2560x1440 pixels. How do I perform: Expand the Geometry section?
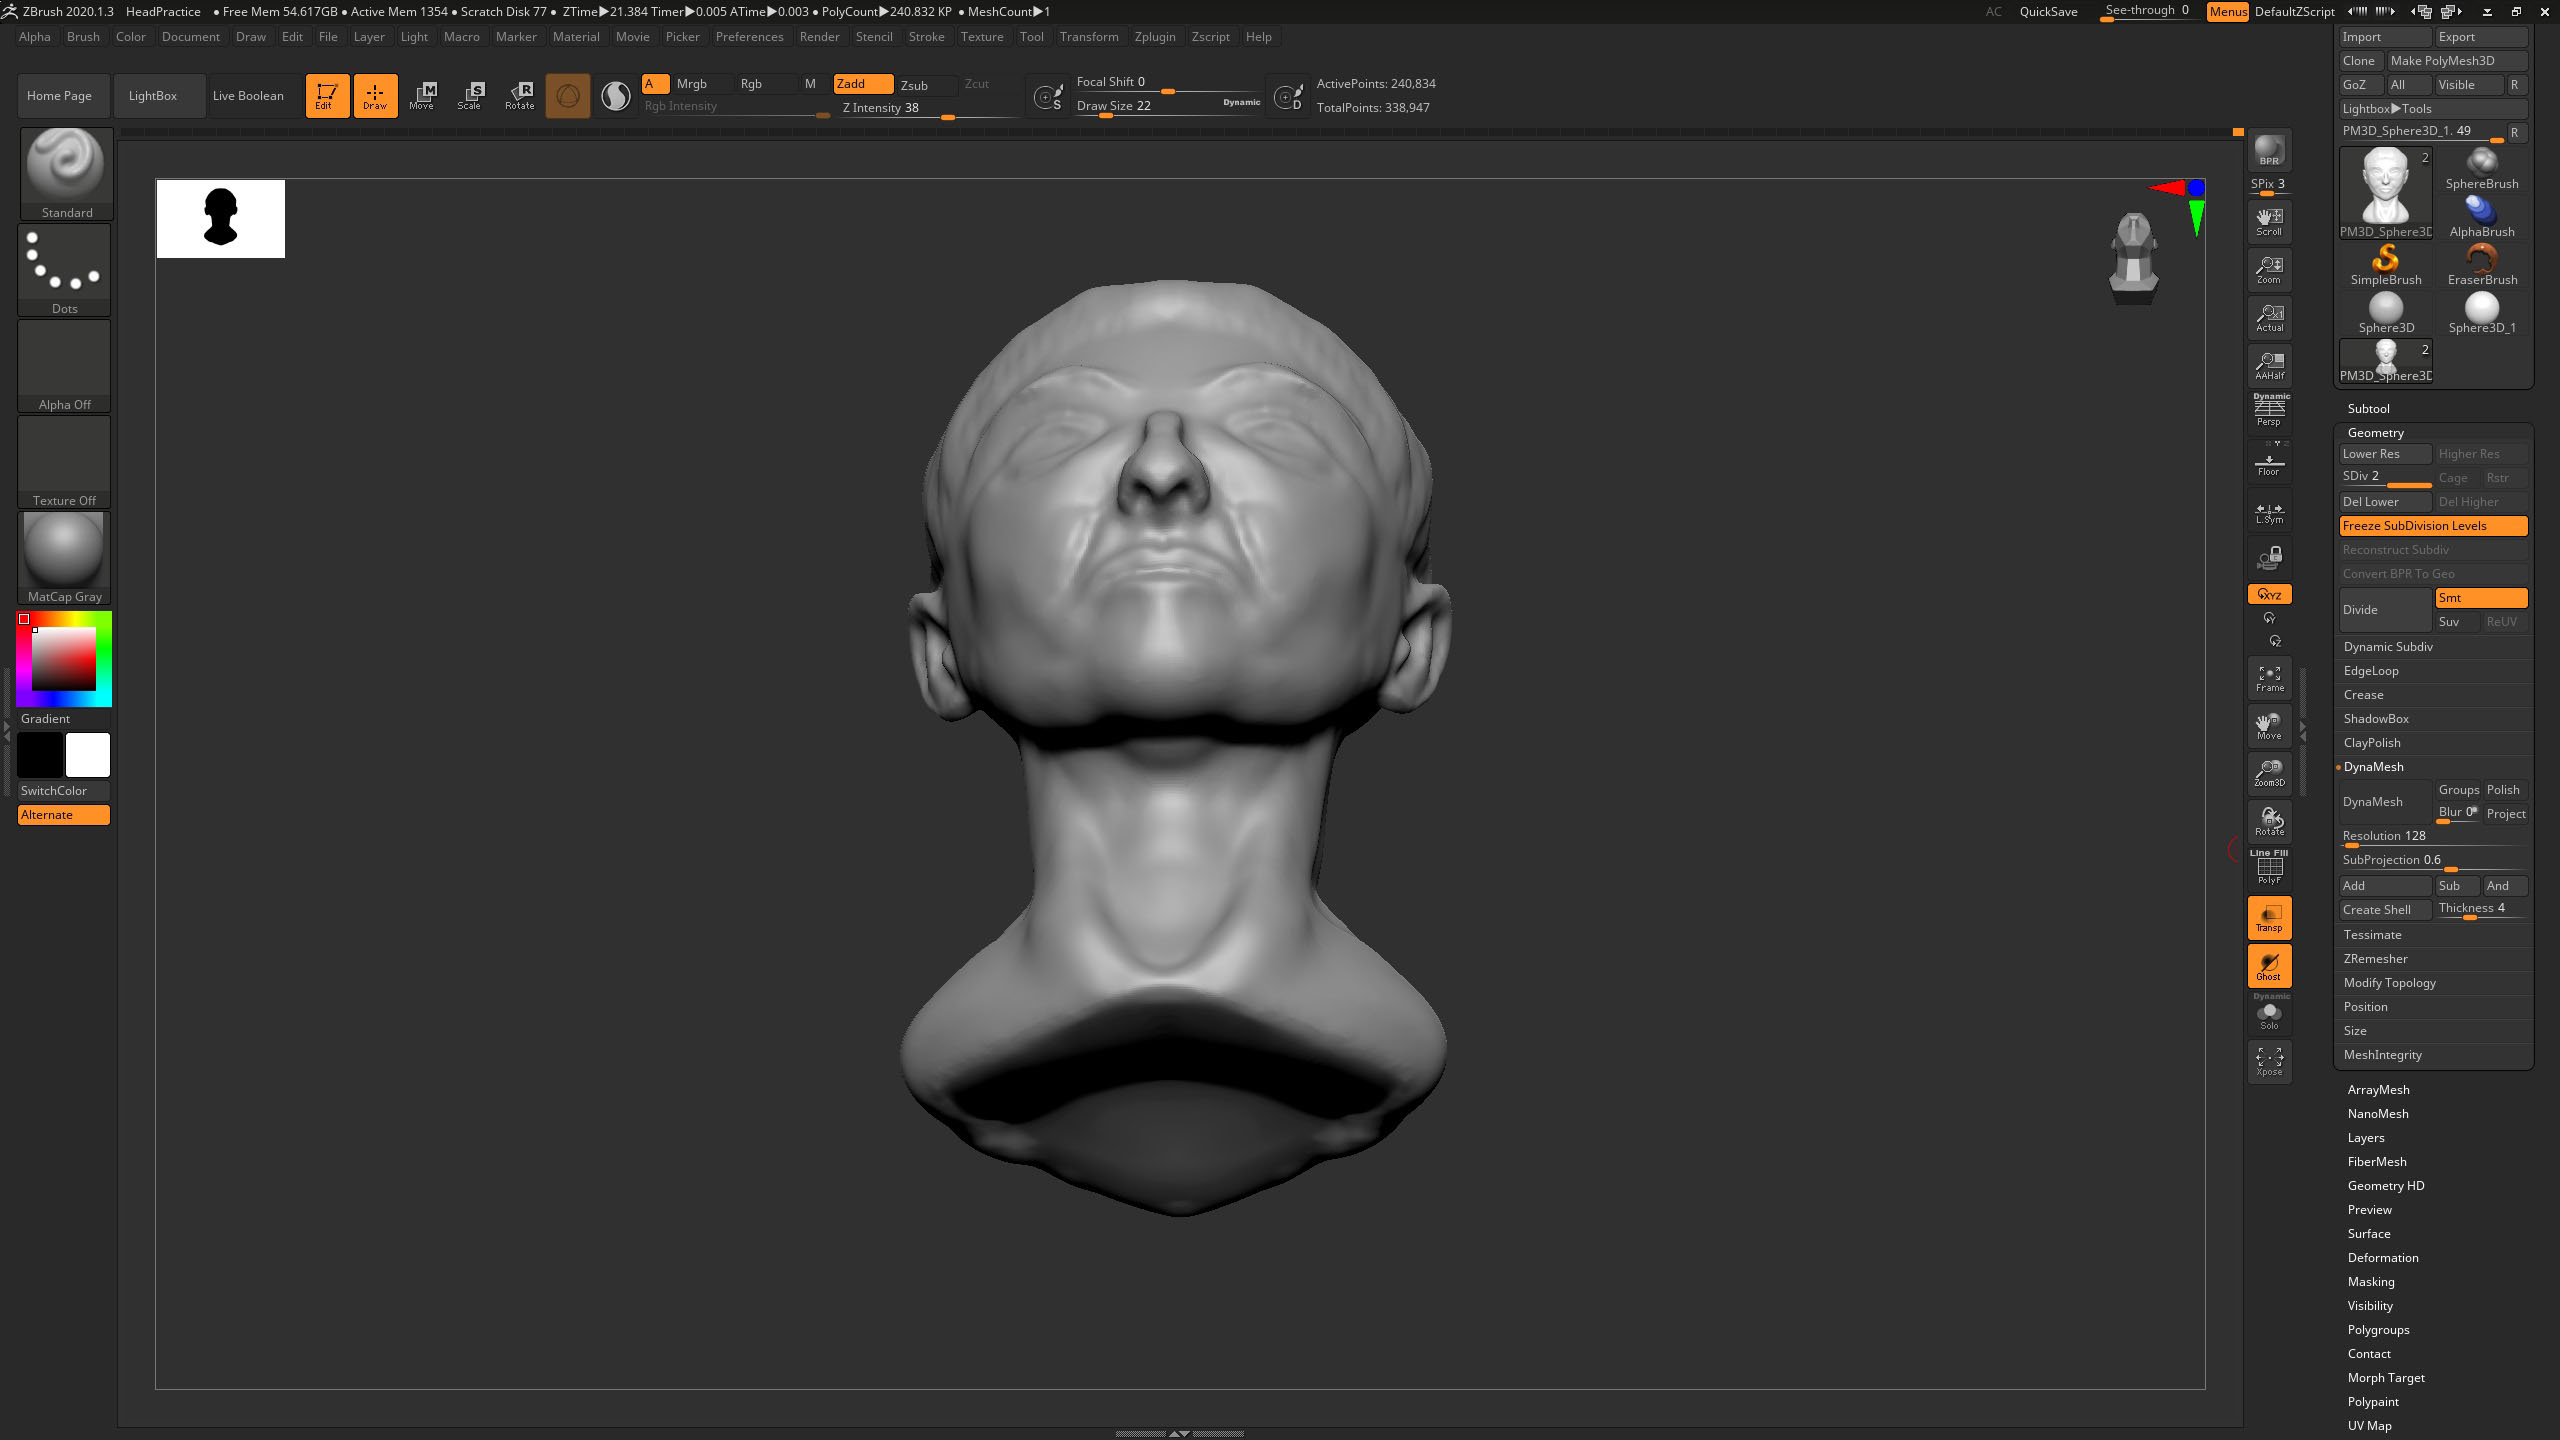tap(2375, 431)
